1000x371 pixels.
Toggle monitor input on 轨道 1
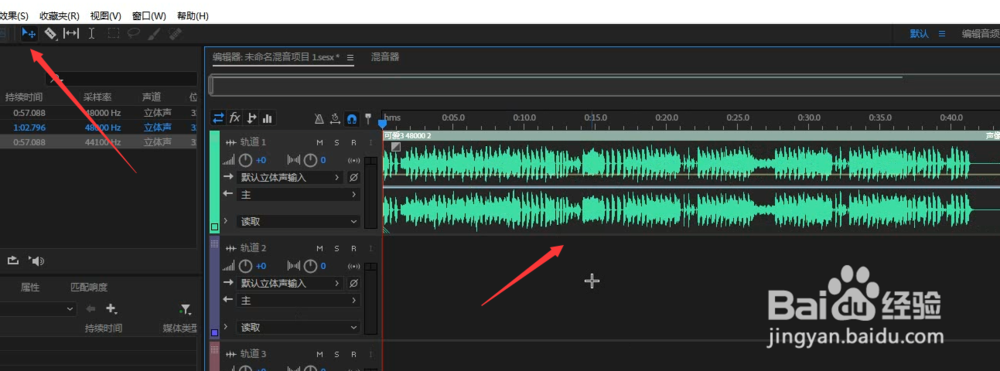pyautogui.click(x=354, y=160)
